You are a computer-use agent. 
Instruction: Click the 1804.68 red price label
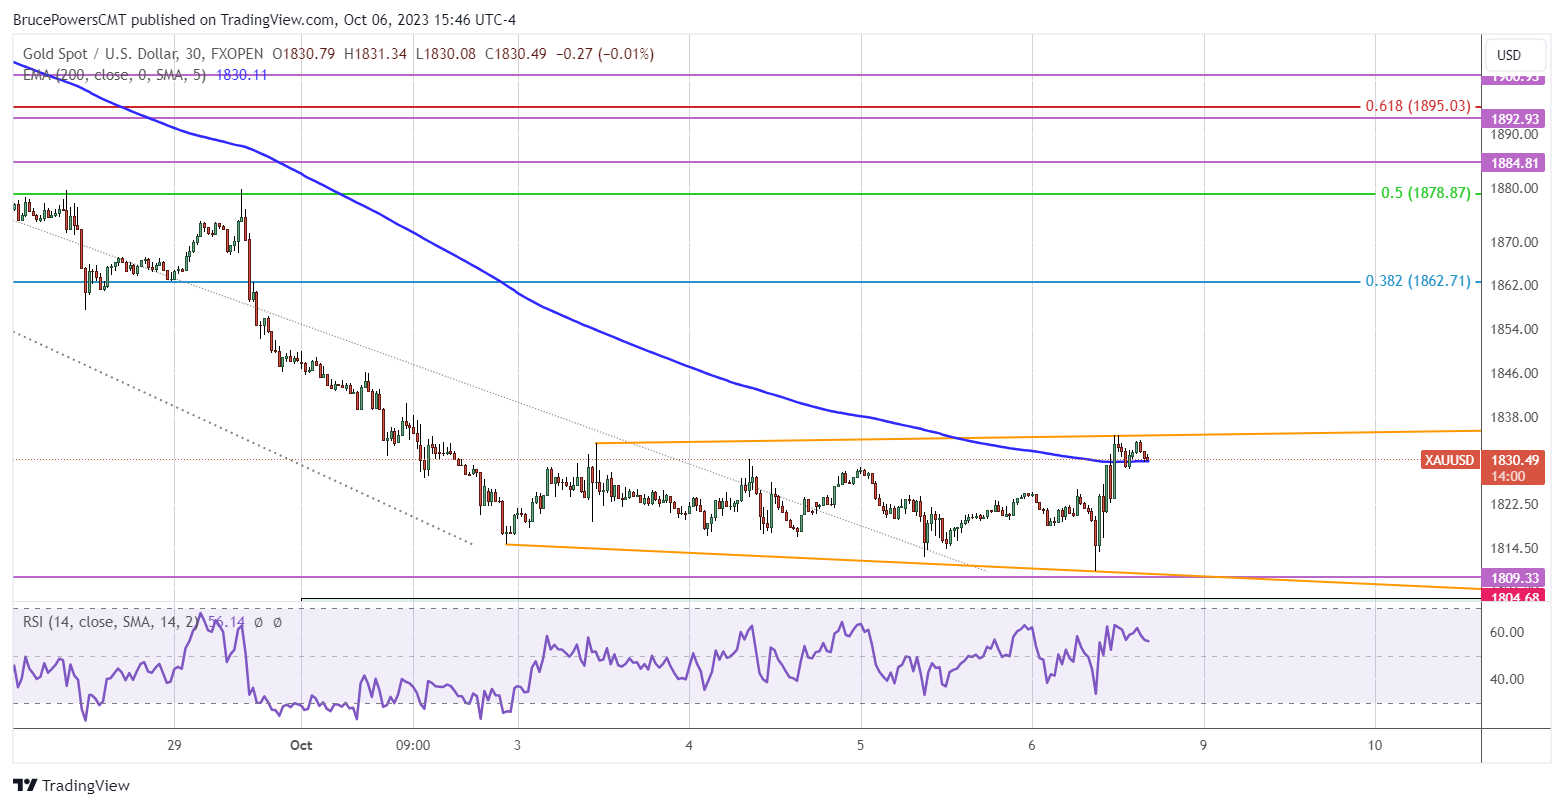click(x=1513, y=597)
